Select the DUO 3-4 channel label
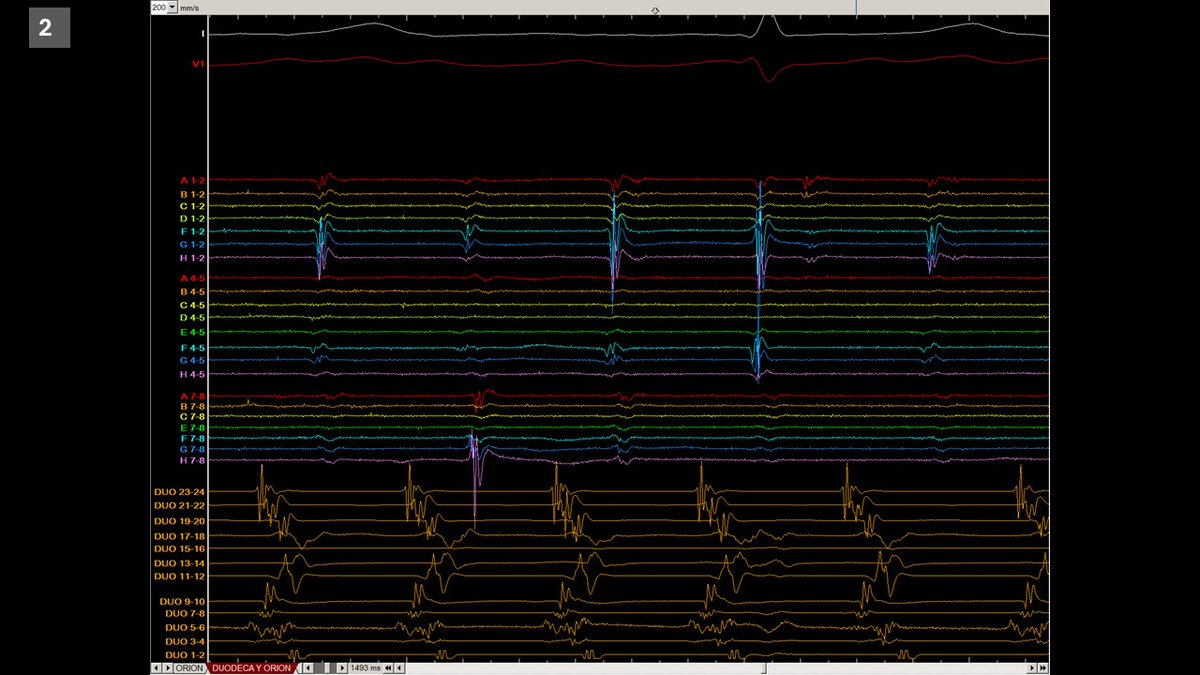Image resolution: width=1200 pixels, height=675 pixels. tap(185, 641)
